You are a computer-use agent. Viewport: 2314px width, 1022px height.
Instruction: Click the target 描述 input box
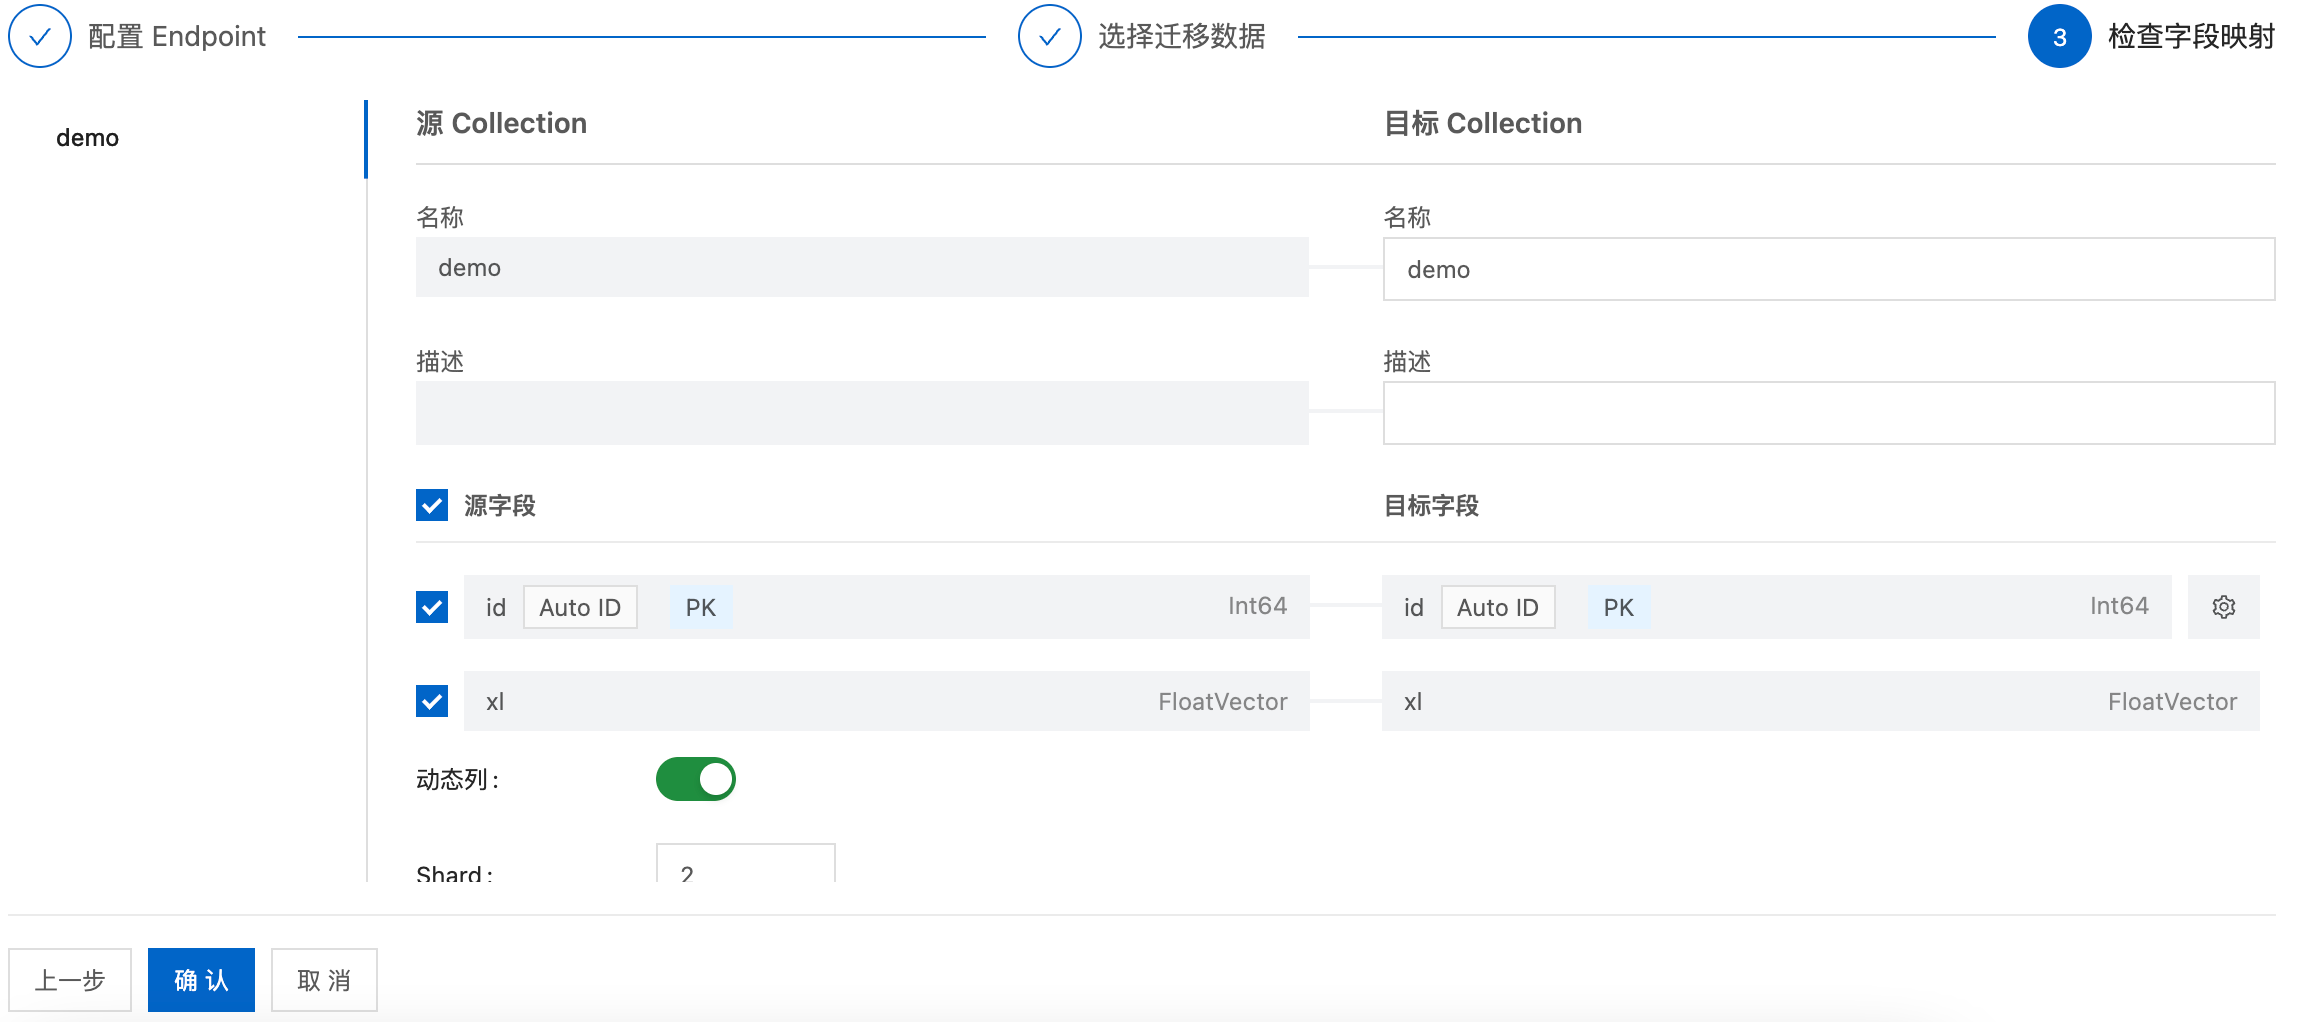click(x=1828, y=413)
